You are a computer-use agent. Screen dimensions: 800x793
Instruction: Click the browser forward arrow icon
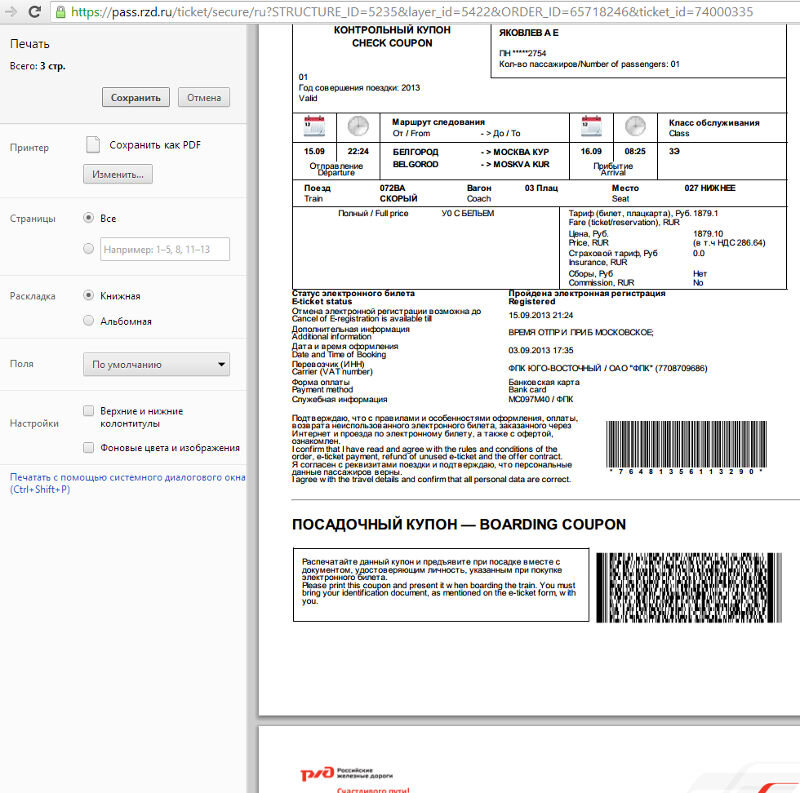[11, 11]
